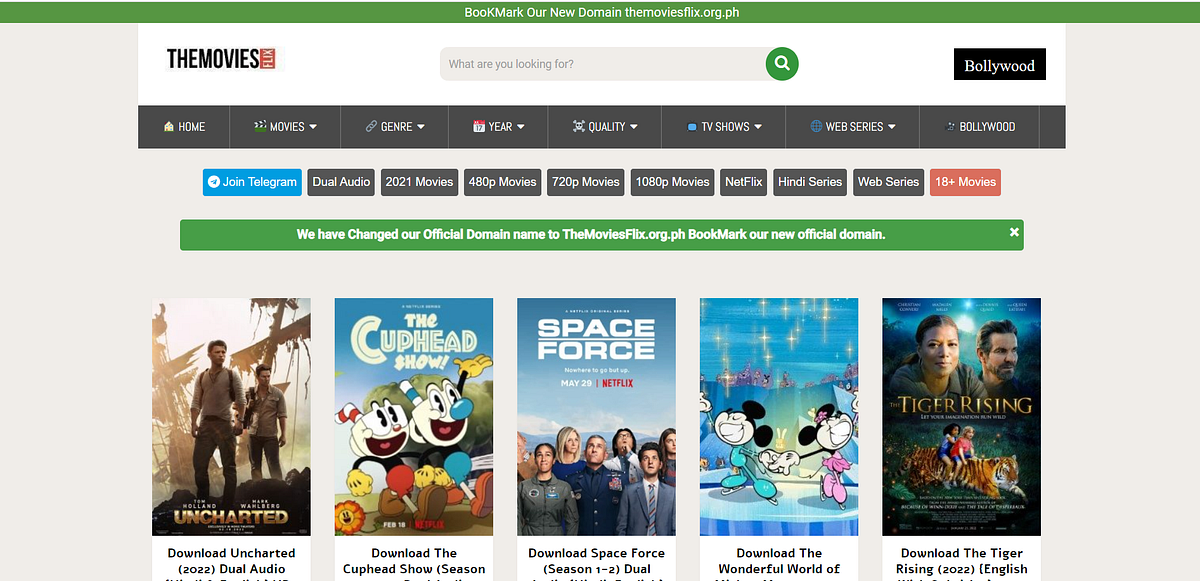Click the Telegram paper plane icon
Image resolution: width=1200 pixels, height=581 pixels.
214,182
